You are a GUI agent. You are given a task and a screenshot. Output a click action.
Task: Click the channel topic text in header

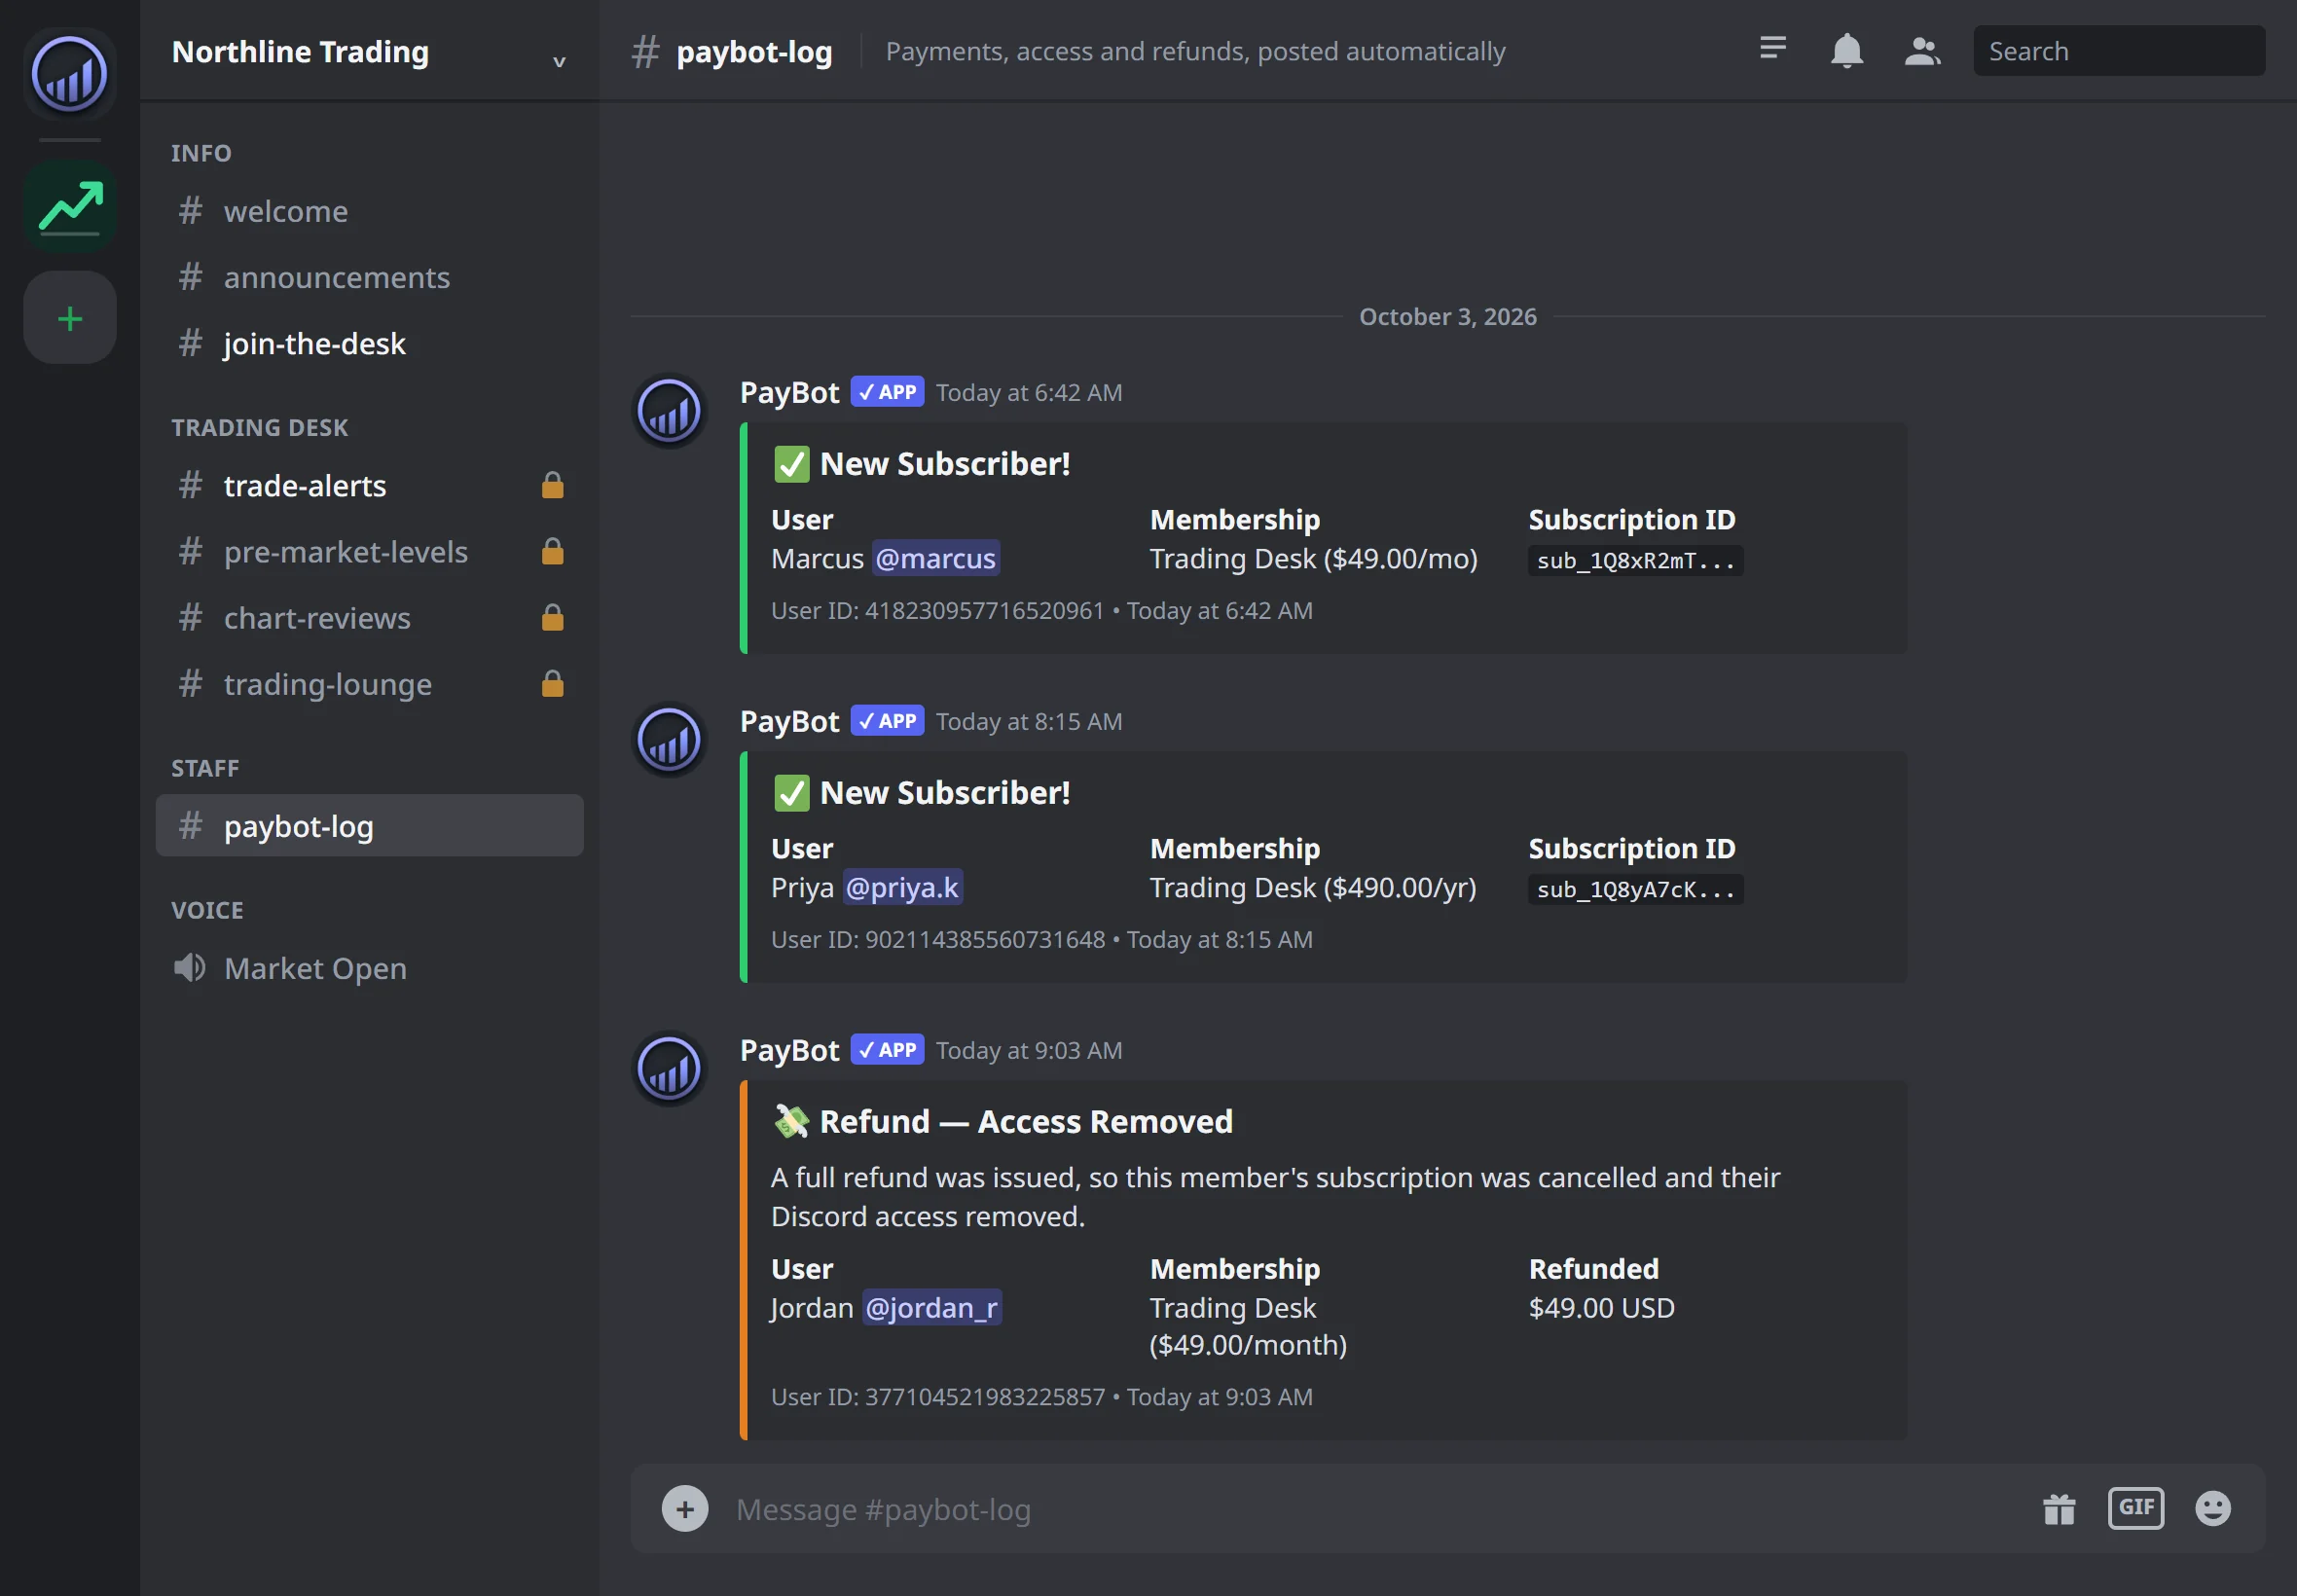[1195, 51]
